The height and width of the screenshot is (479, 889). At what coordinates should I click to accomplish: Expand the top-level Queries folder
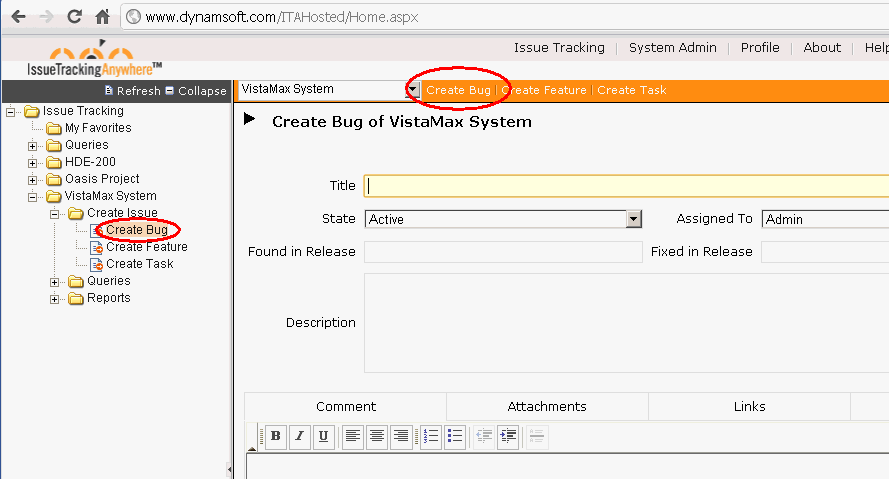pyautogui.click(x=32, y=146)
